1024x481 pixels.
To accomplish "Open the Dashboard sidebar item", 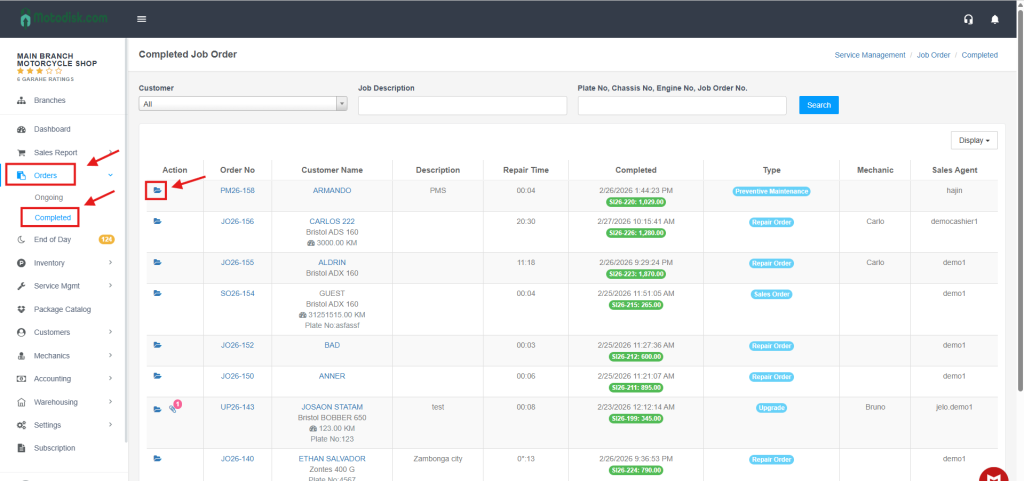I will click(52, 129).
